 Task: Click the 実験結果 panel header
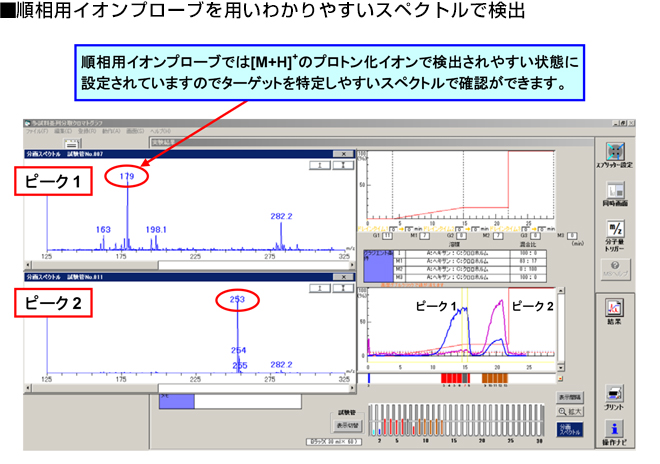(371, 142)
